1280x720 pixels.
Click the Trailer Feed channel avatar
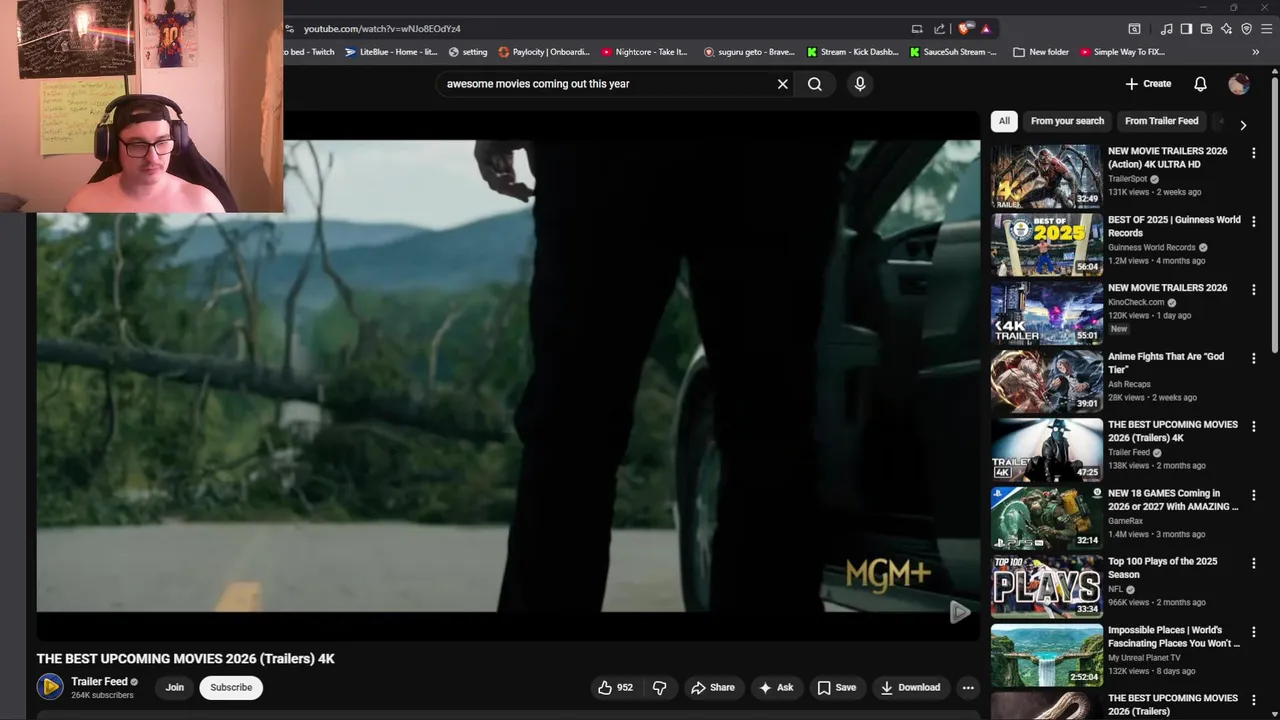point(50,687)
